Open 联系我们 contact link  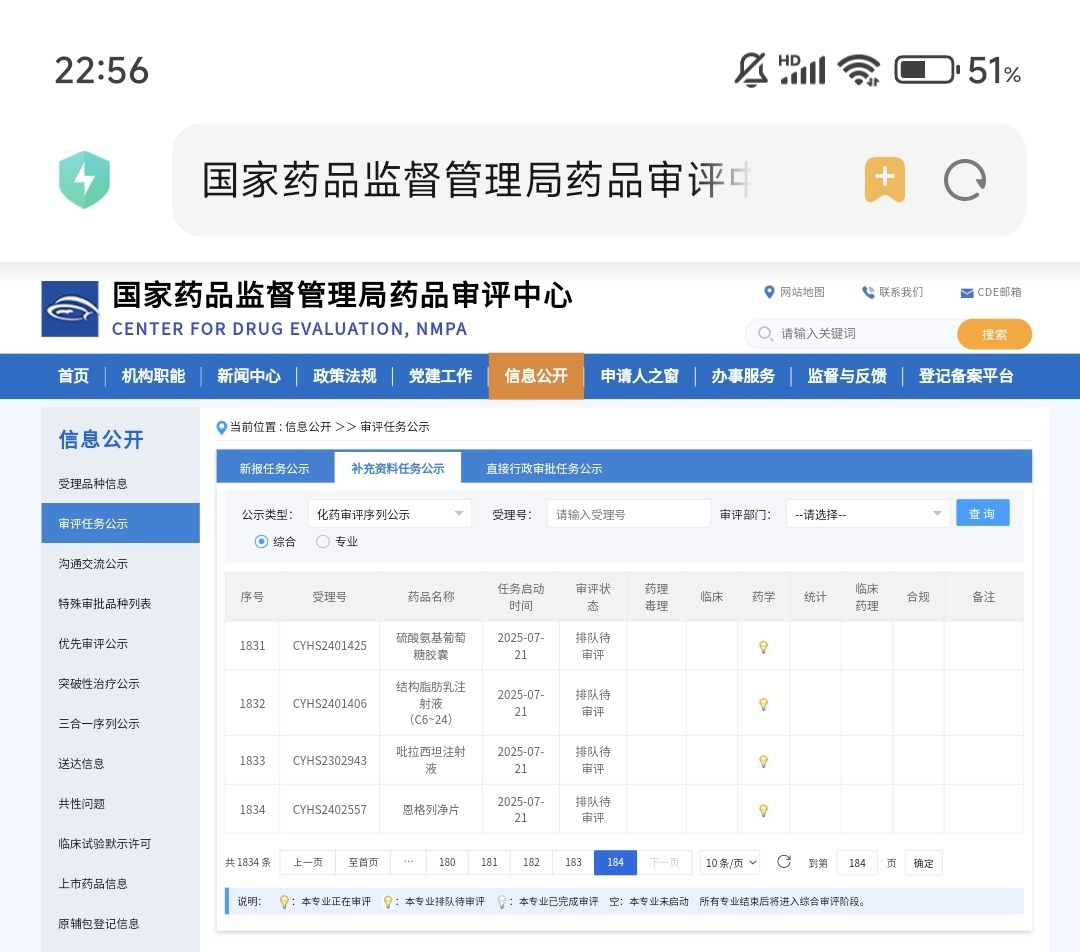[x=893, y=292]
